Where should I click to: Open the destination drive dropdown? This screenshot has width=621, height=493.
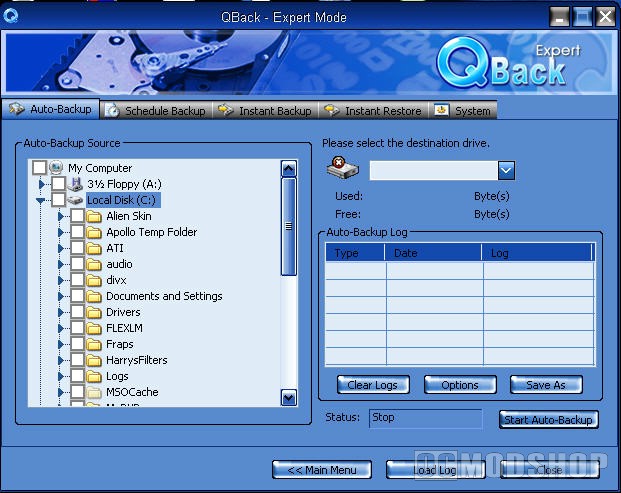(x=506, y=170)
